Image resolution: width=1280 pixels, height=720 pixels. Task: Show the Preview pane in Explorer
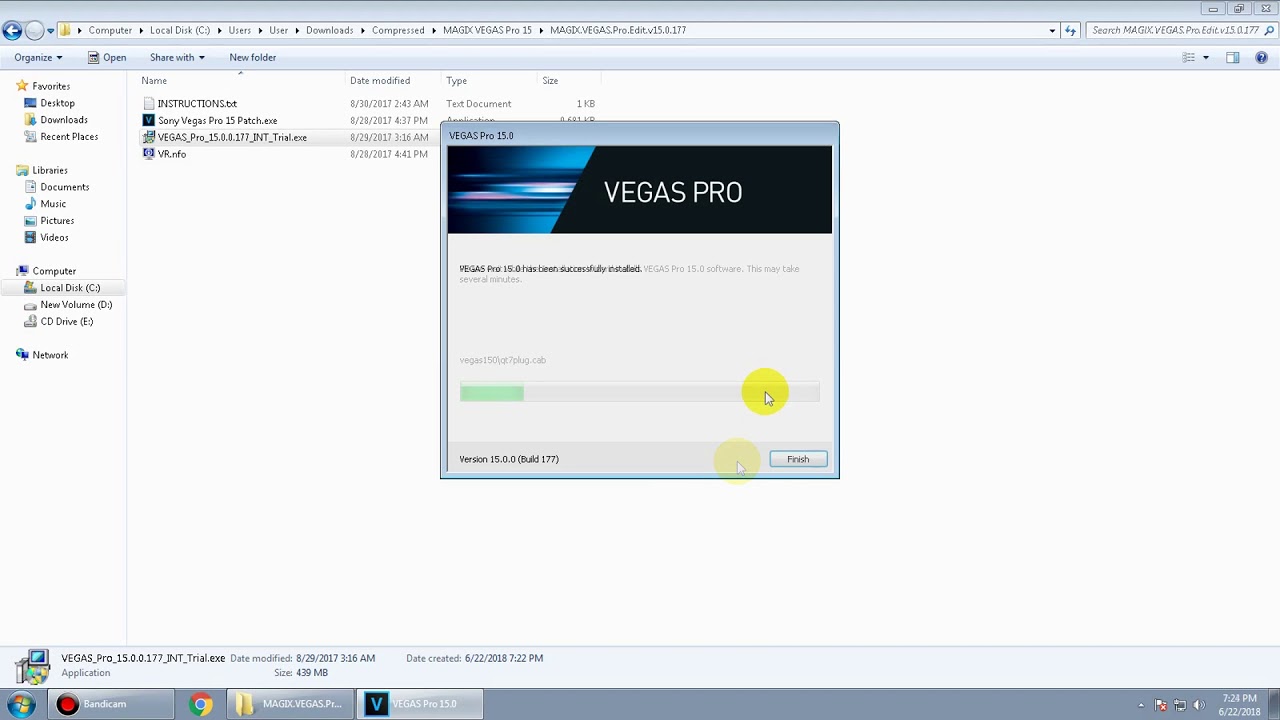tap(1232, 57)
